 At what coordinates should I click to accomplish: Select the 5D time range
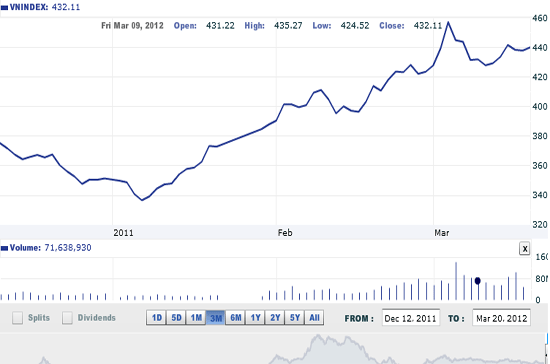tap(176, 318)
